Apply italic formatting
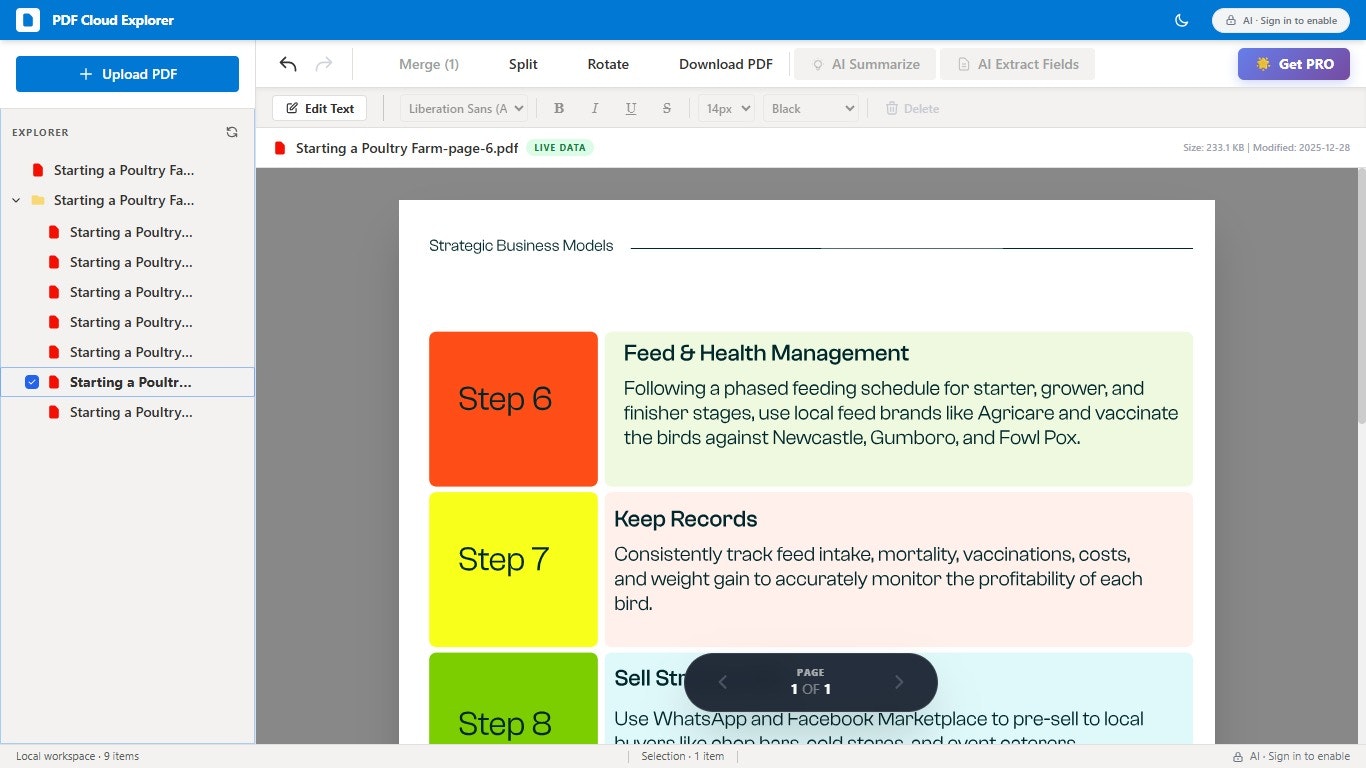This screenshot has height=768, width=1366. 595,108
